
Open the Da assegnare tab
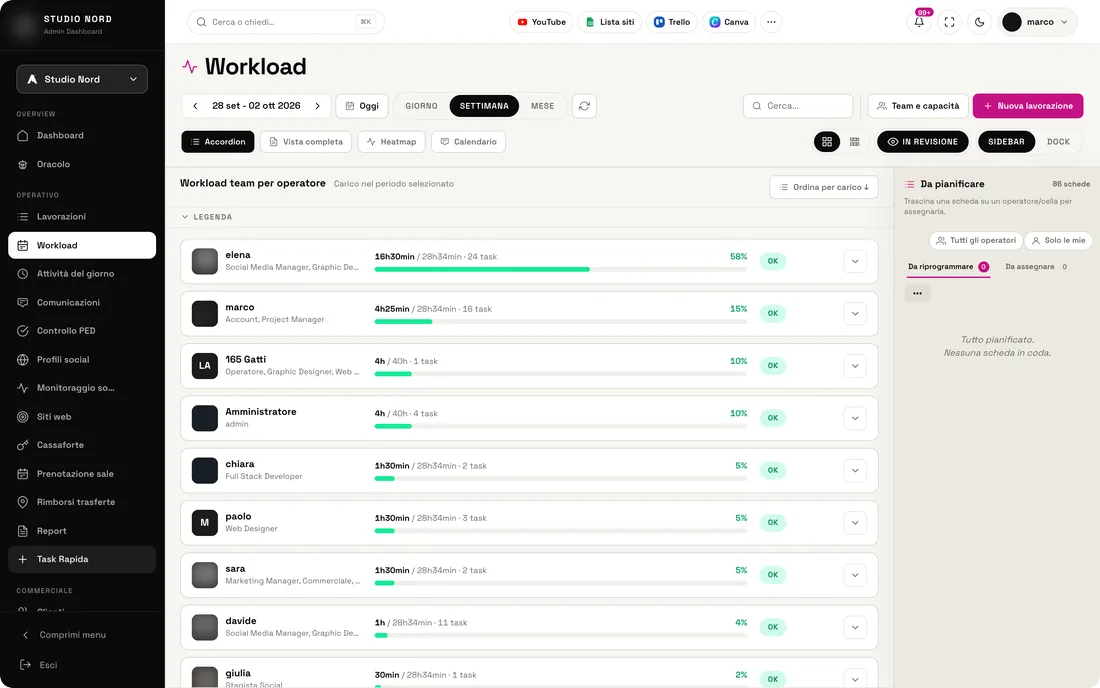[x=1035, y=267]
